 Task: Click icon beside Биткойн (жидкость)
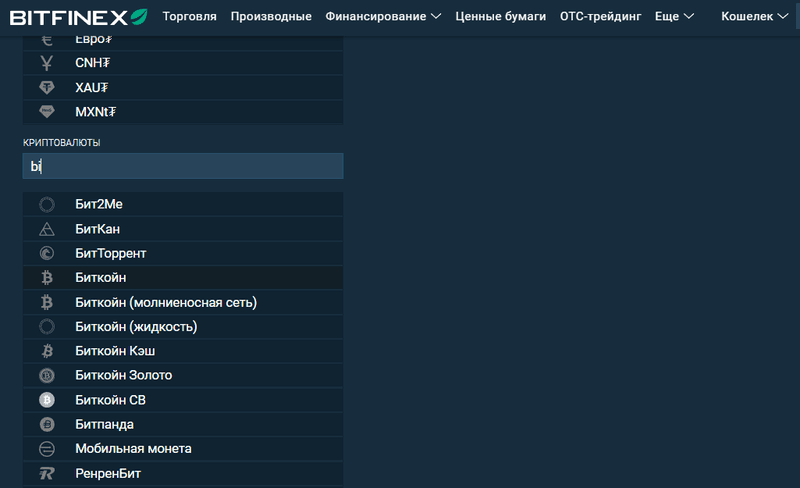coord(46,327)
